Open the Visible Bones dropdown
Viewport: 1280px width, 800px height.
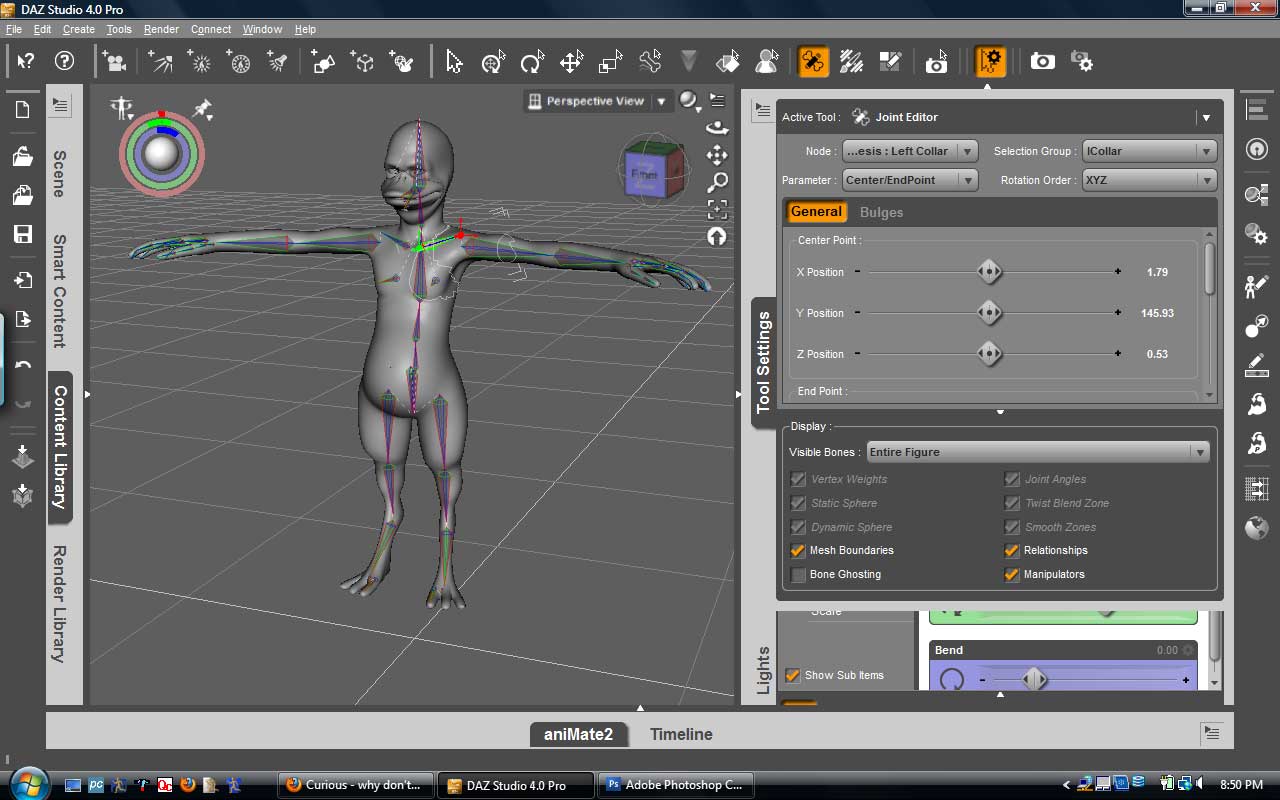1038,452
